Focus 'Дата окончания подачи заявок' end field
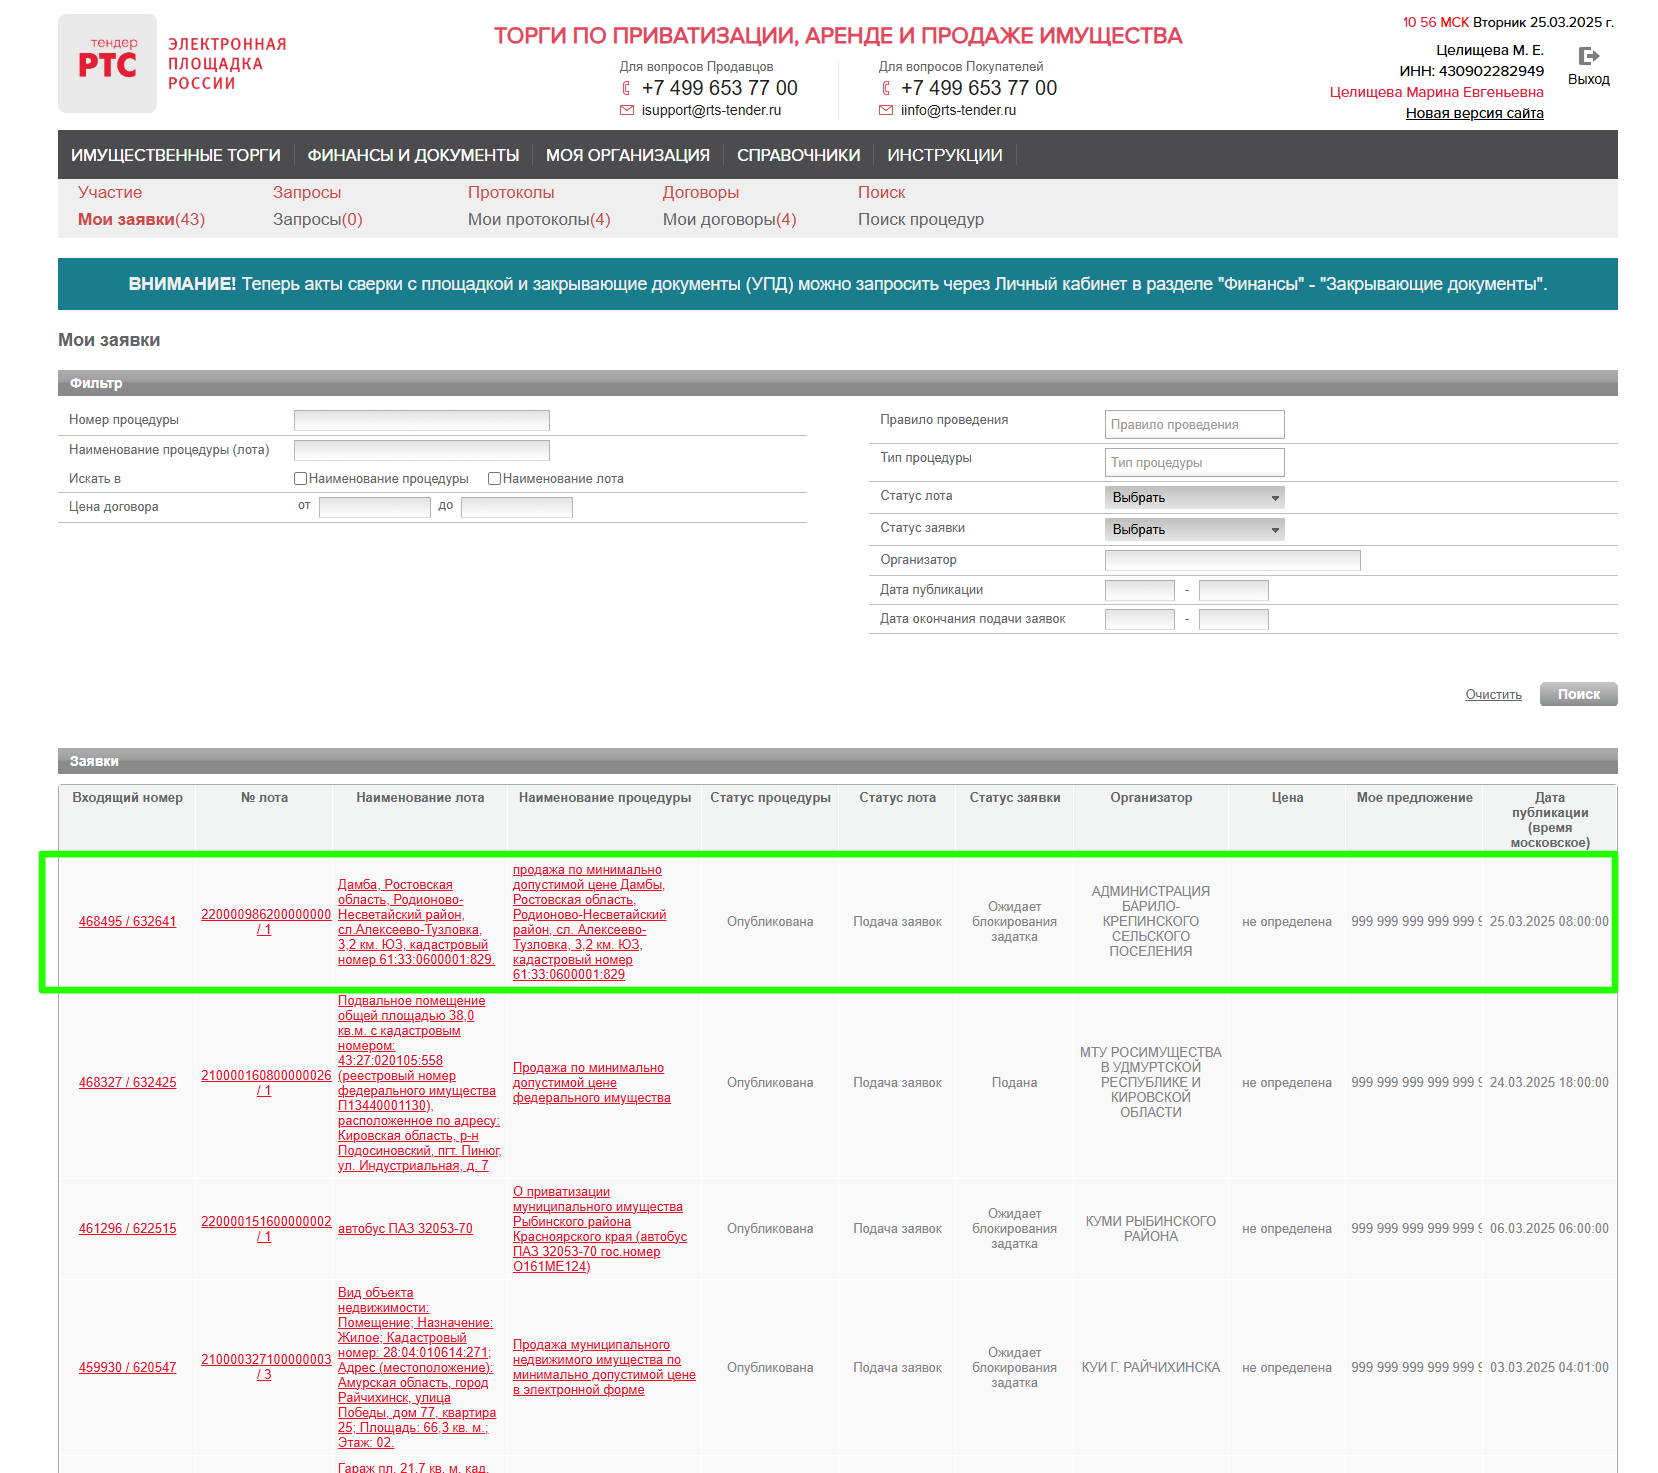The image size is (1658, 1473). point(1234,619)
